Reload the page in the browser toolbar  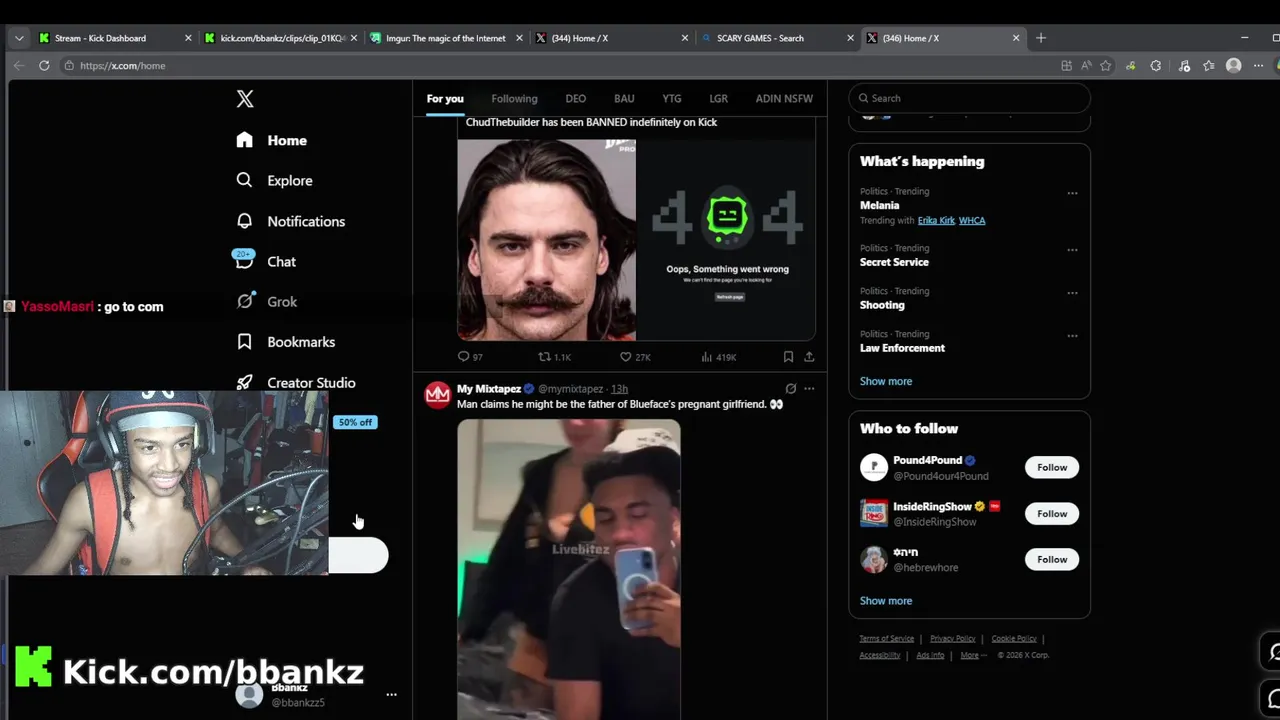pyautogui.click(x=44, y=66)
